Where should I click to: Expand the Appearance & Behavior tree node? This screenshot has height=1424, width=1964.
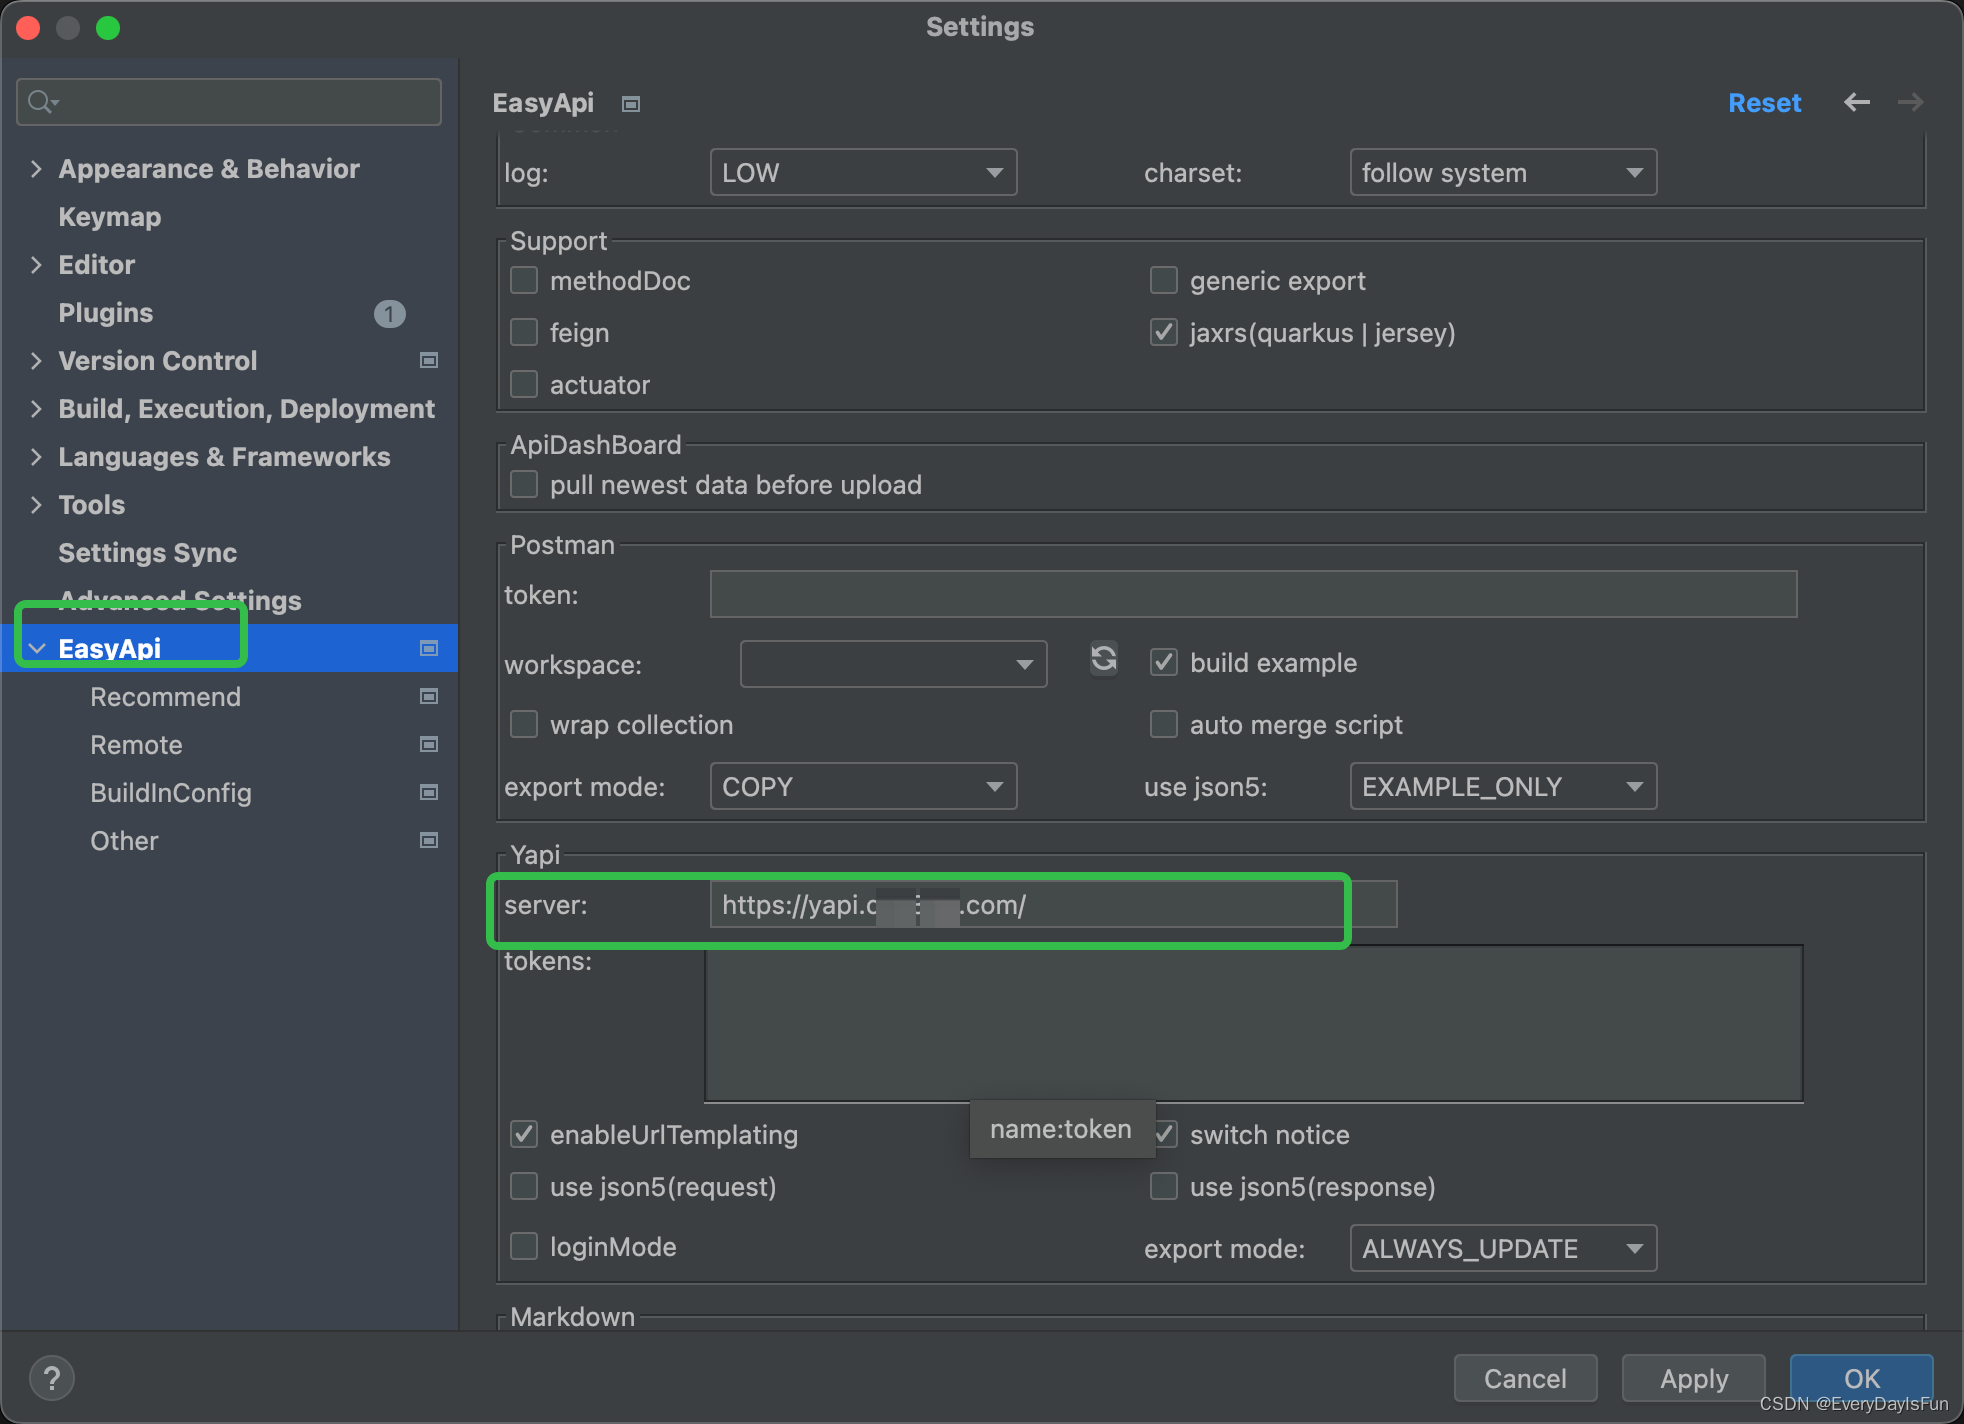tap(37, 169)
